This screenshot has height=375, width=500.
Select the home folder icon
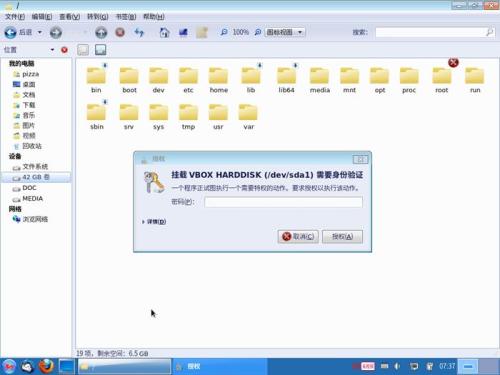tap(218, 76)
